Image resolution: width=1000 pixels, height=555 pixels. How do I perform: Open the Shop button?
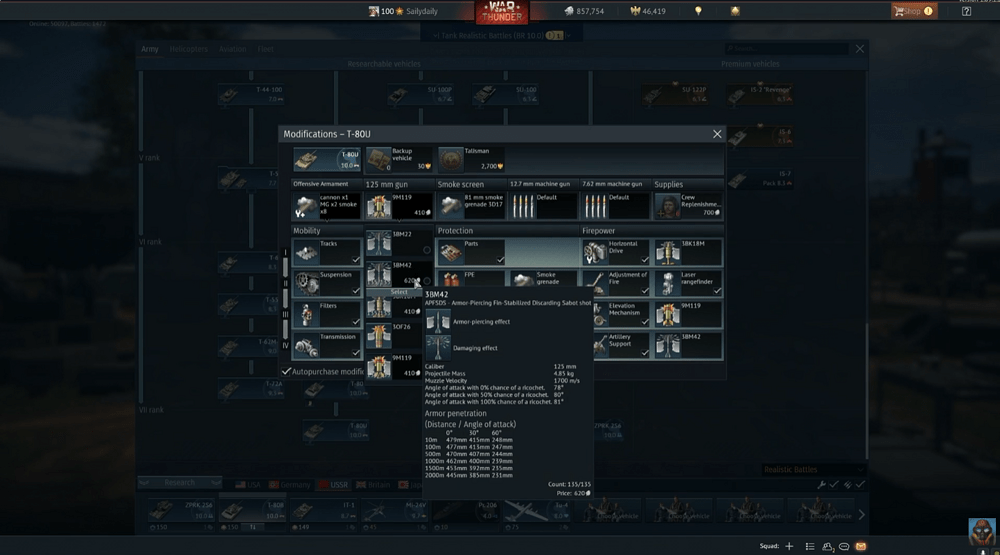[x=913, y=11]
